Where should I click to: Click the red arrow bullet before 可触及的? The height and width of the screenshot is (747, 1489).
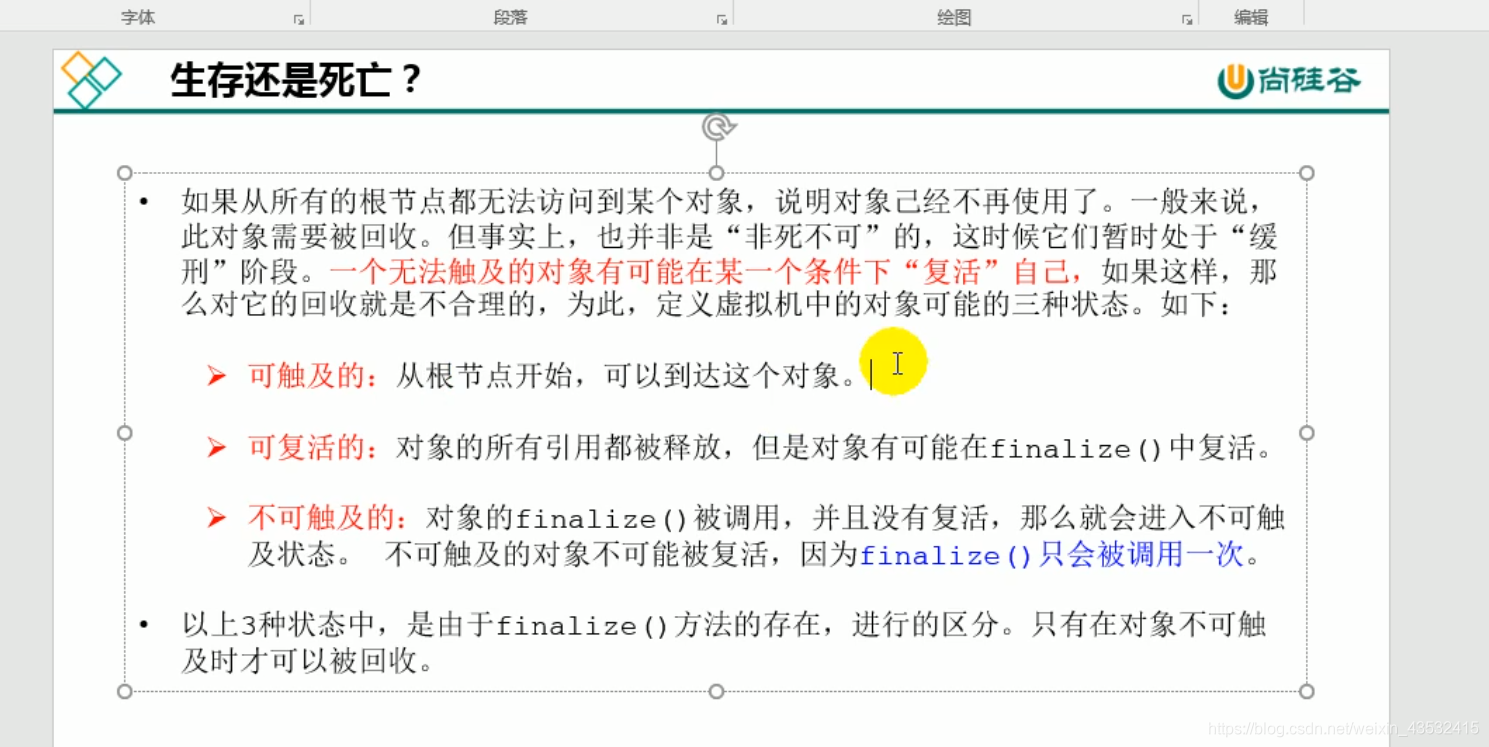point(216,376)
